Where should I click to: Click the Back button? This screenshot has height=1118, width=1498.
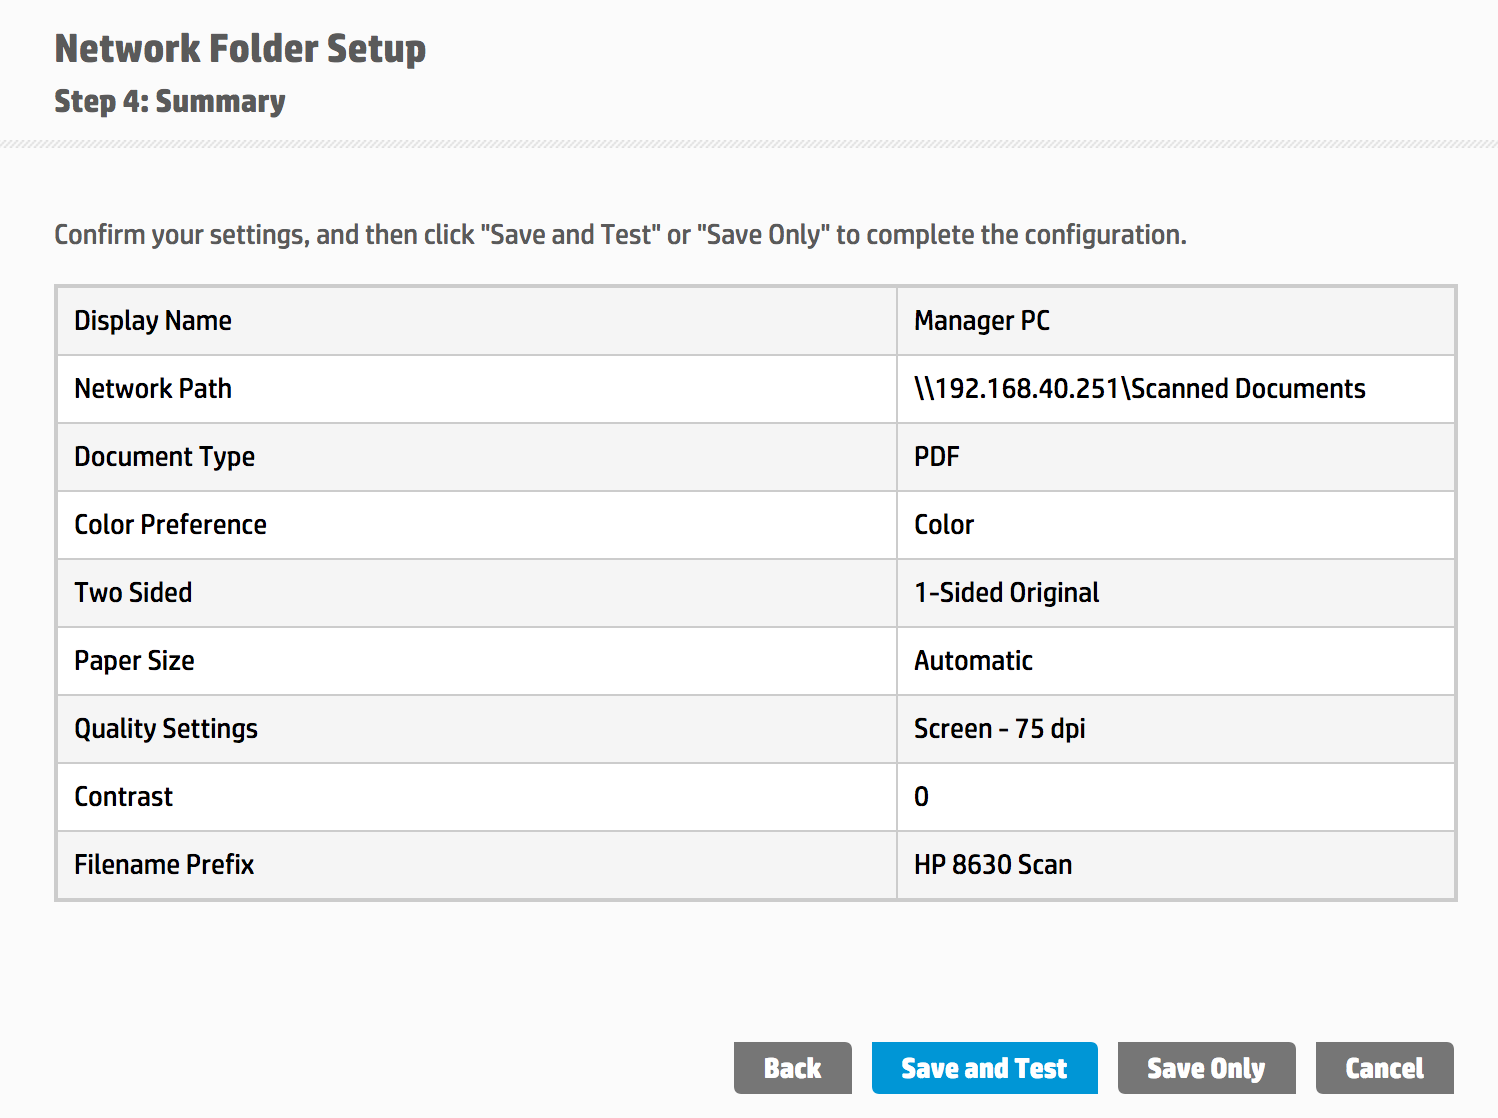pos(792,1068)
